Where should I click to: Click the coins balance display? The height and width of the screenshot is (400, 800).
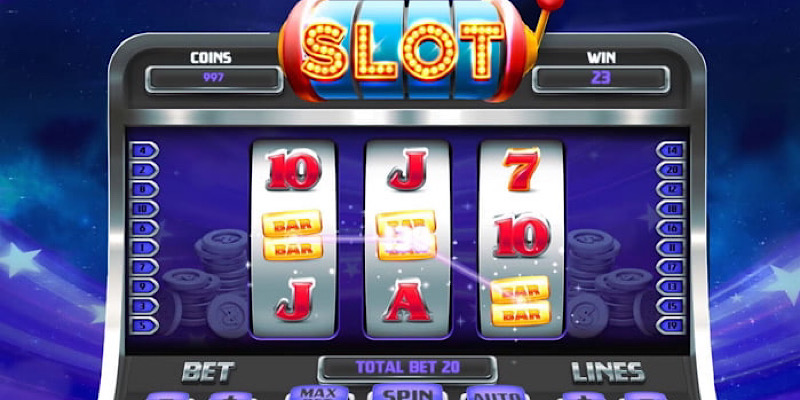pos(214,79)
